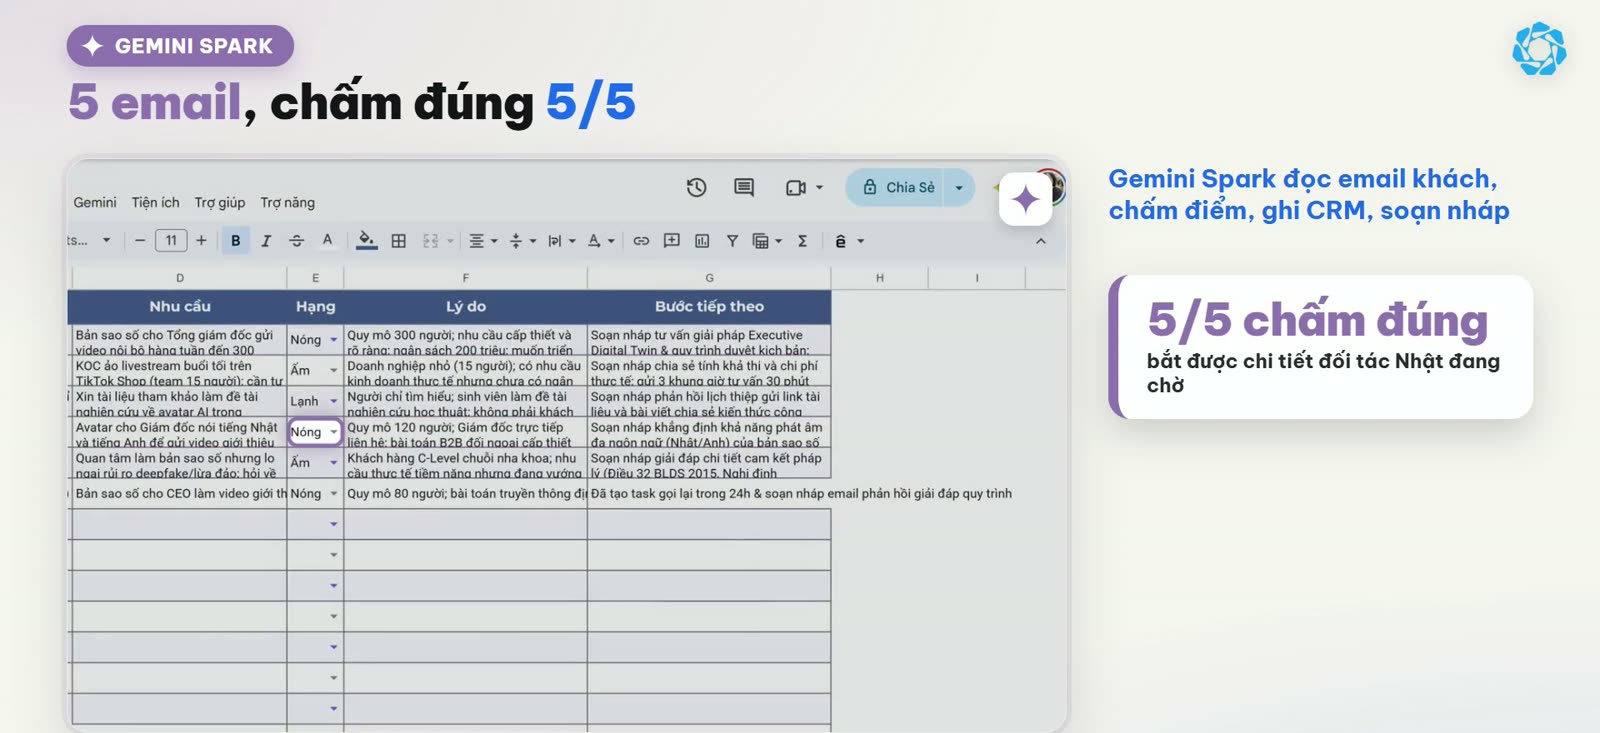Collapse the toolbar with up chevron
Viewport: 1600px width, 733px height.
point(1041,241)
